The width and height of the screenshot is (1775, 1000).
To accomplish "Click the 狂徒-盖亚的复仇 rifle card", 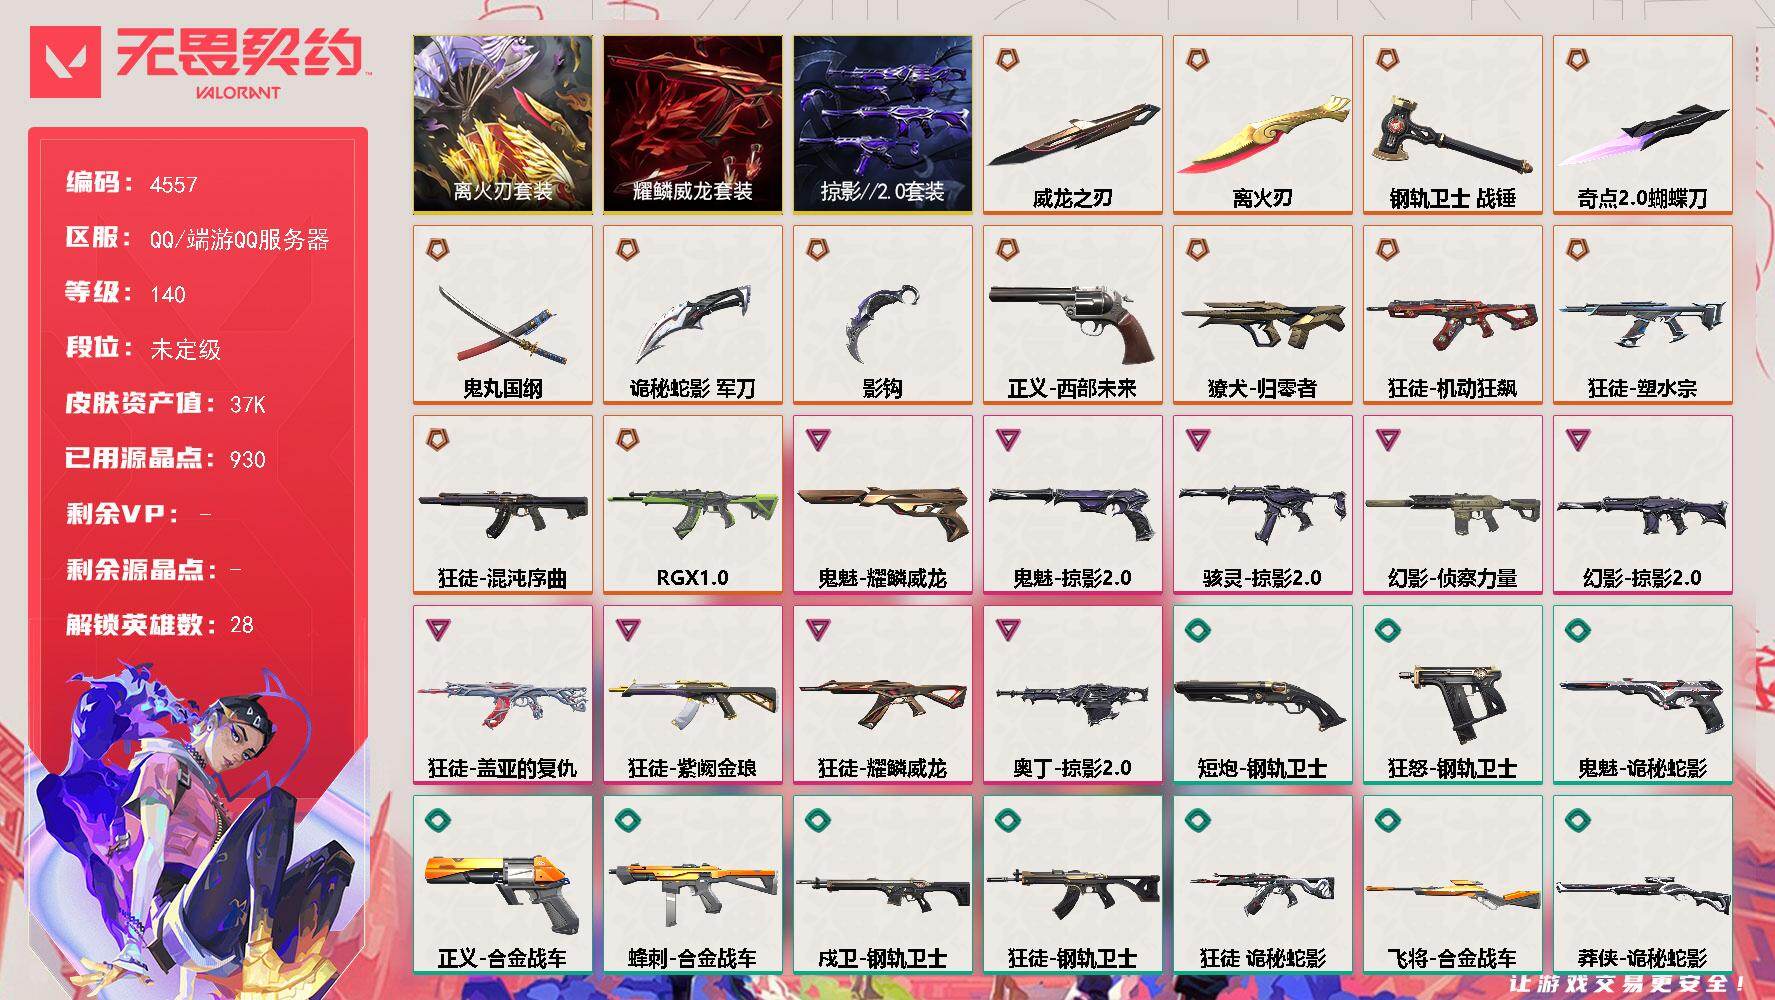I will [502, 694].
